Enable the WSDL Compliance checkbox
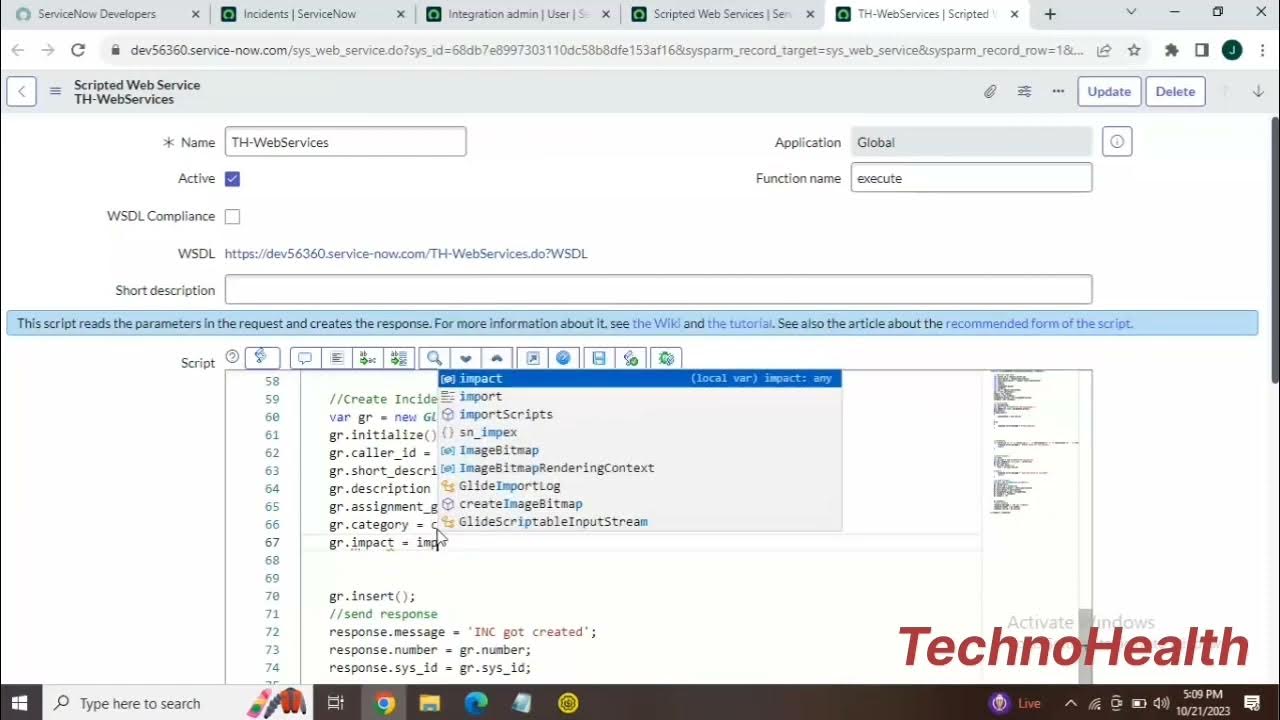Image resolution: width=1280 pixels, height=720 pixels. (x=232, y=216)
